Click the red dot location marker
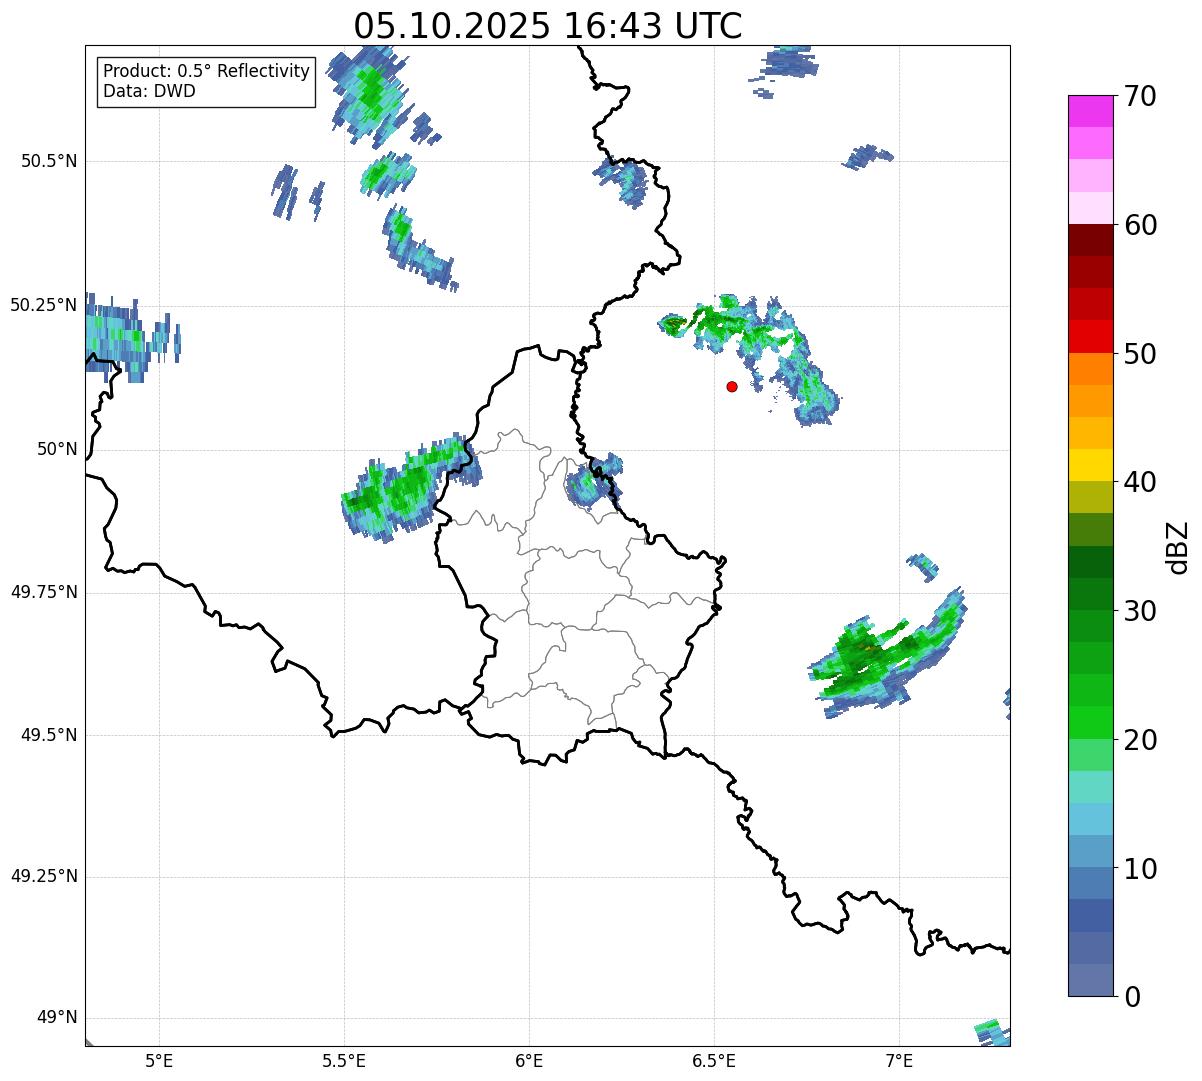 point(732,386)
